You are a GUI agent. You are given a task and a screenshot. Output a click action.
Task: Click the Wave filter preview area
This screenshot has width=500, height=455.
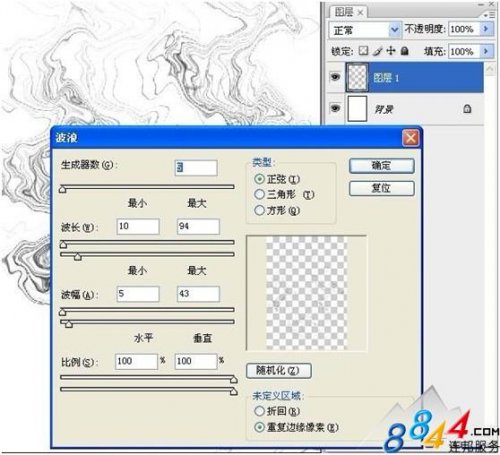pyautogui.click(x=306, y=293)
